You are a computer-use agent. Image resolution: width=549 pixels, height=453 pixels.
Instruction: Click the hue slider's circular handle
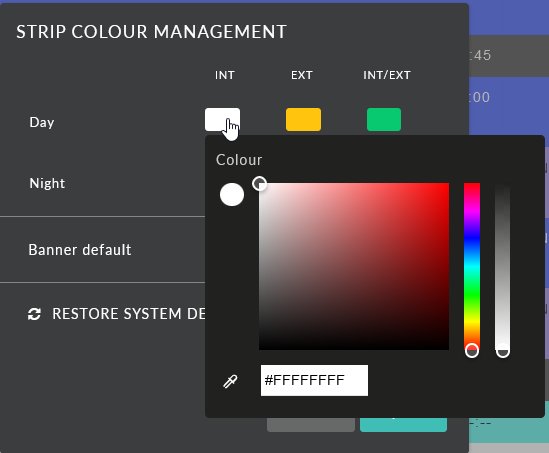coord(472,350)
